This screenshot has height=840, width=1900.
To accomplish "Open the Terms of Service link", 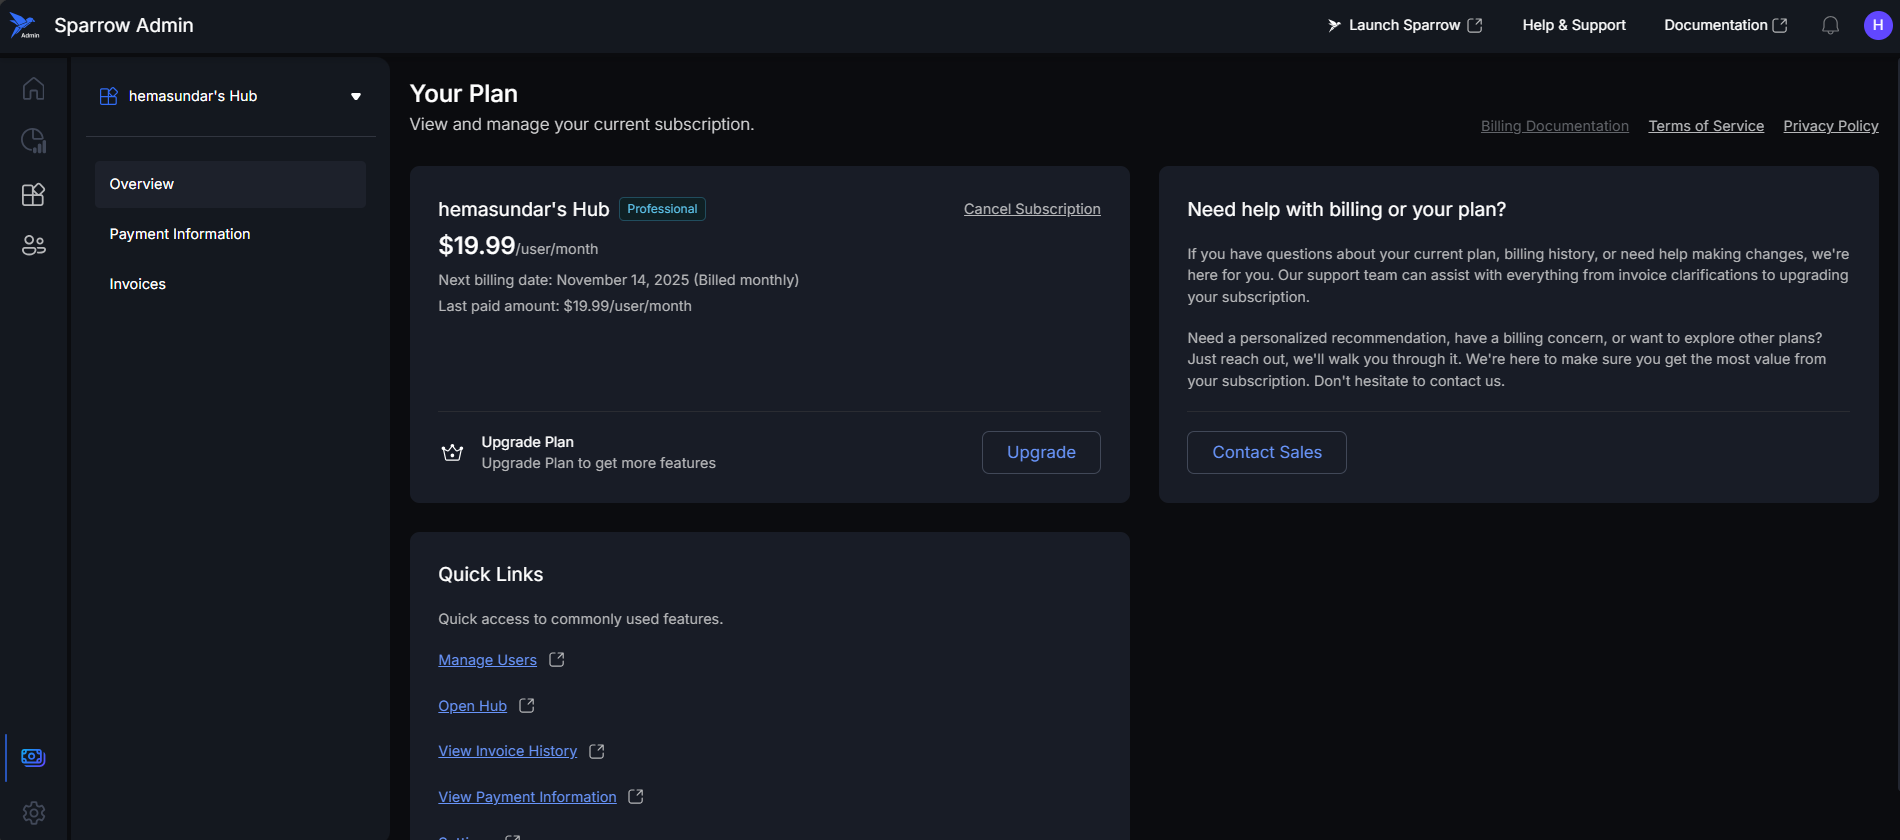I will 1705,126.
